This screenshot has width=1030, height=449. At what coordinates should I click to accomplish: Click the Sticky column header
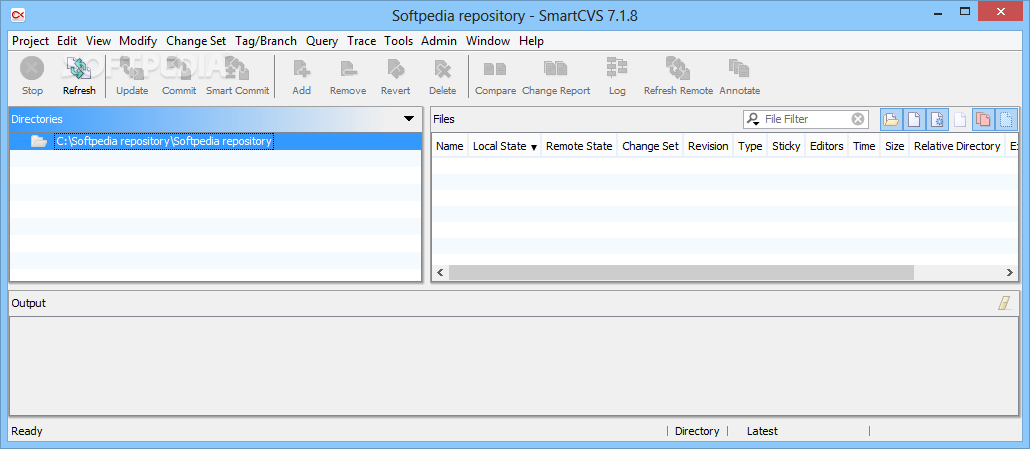click(x=786, y=146)
